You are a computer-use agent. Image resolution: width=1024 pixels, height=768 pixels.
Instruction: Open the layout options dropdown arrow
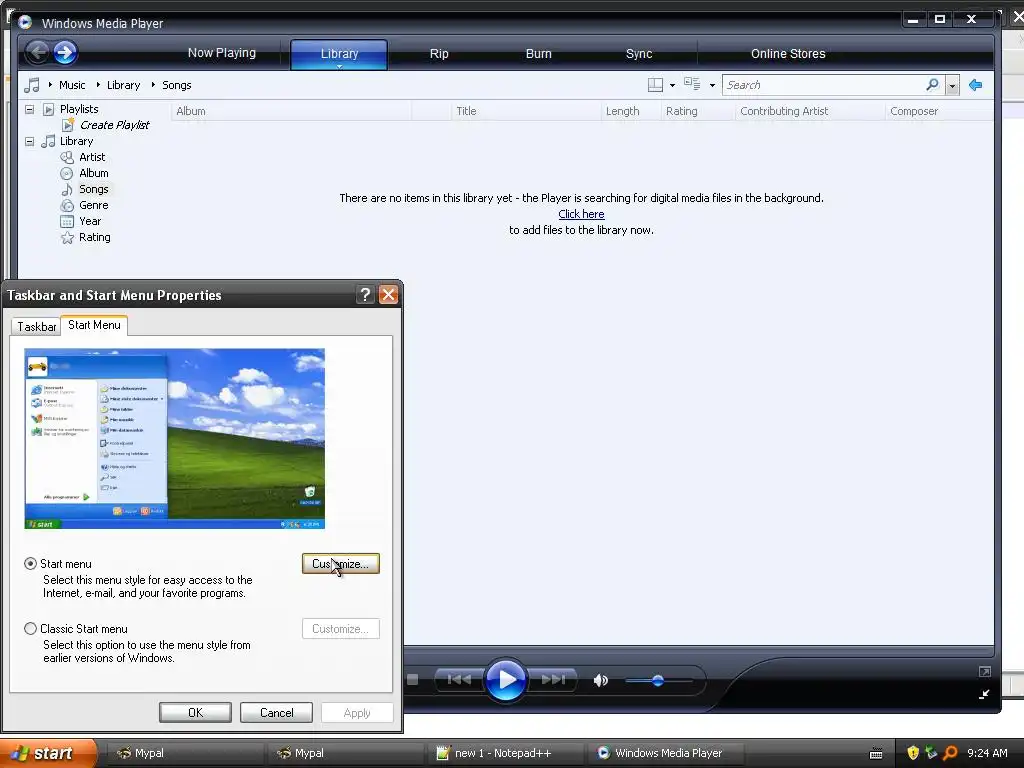pyautogui.click(x=673, y=86)
